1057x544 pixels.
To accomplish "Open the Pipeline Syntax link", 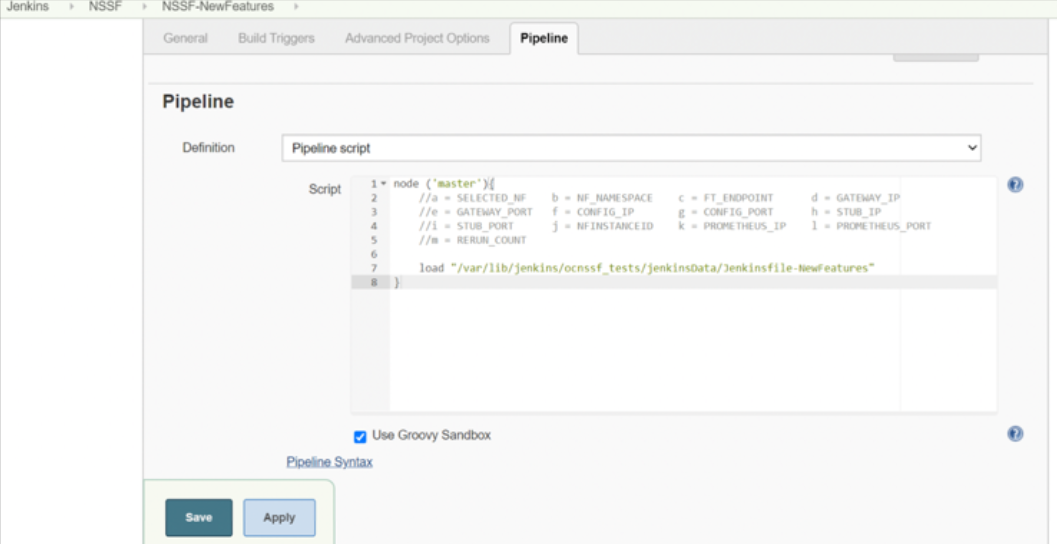I will coord(330,462).
